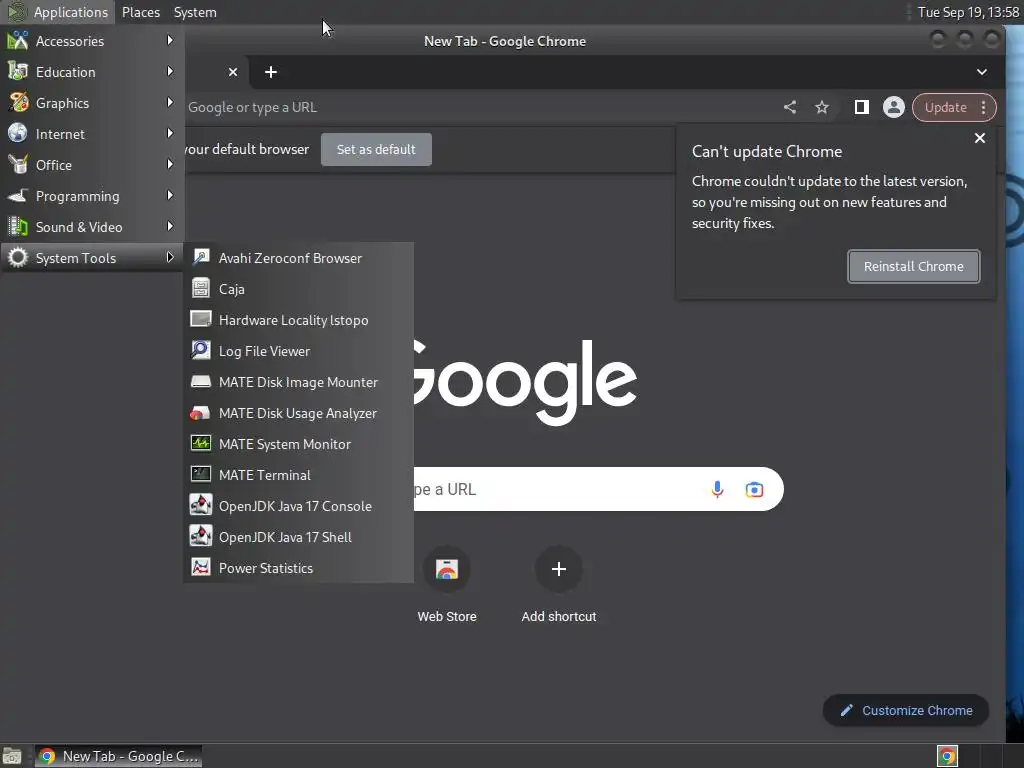The height and width of the screenshot is (768, 1024).
Task: Open Chrome profile avatar icon
Action: [893, 107]
